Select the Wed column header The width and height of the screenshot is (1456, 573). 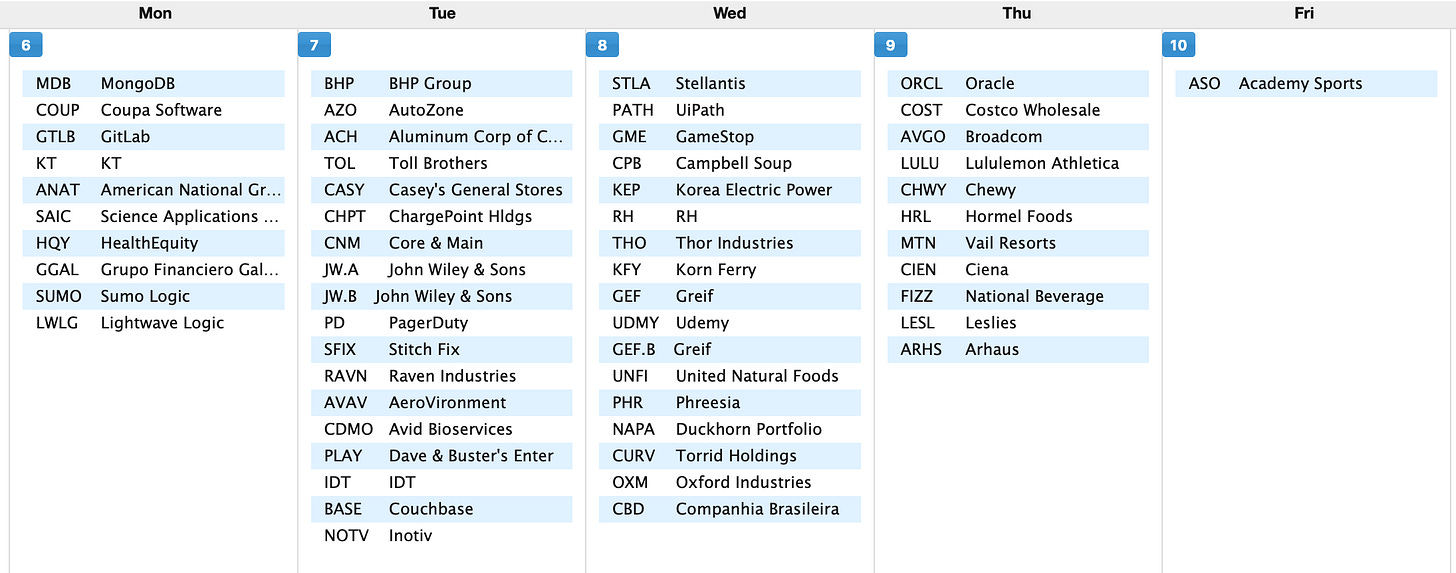[x=729, y=13]
